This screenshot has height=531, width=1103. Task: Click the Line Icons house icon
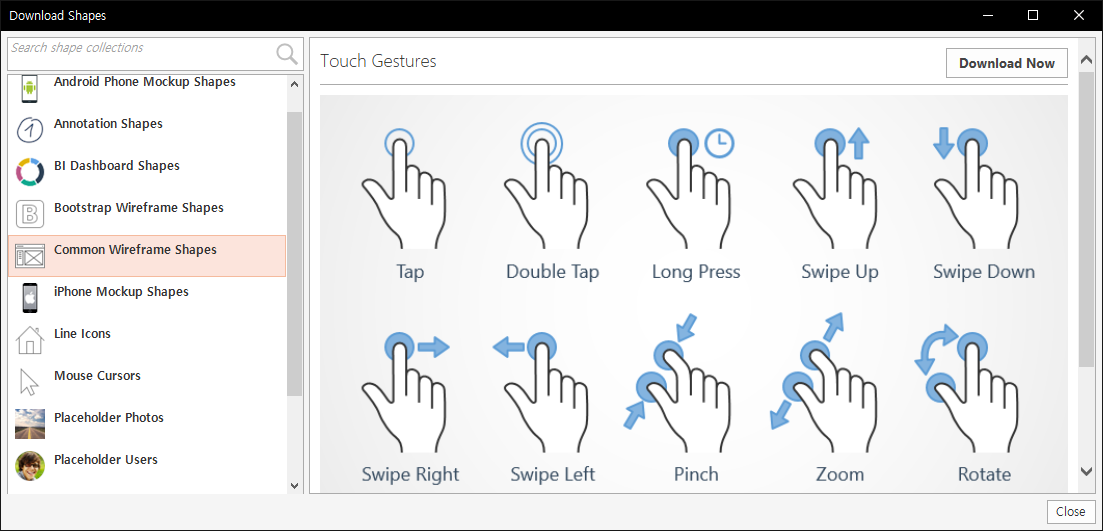(x=30, y=340)
